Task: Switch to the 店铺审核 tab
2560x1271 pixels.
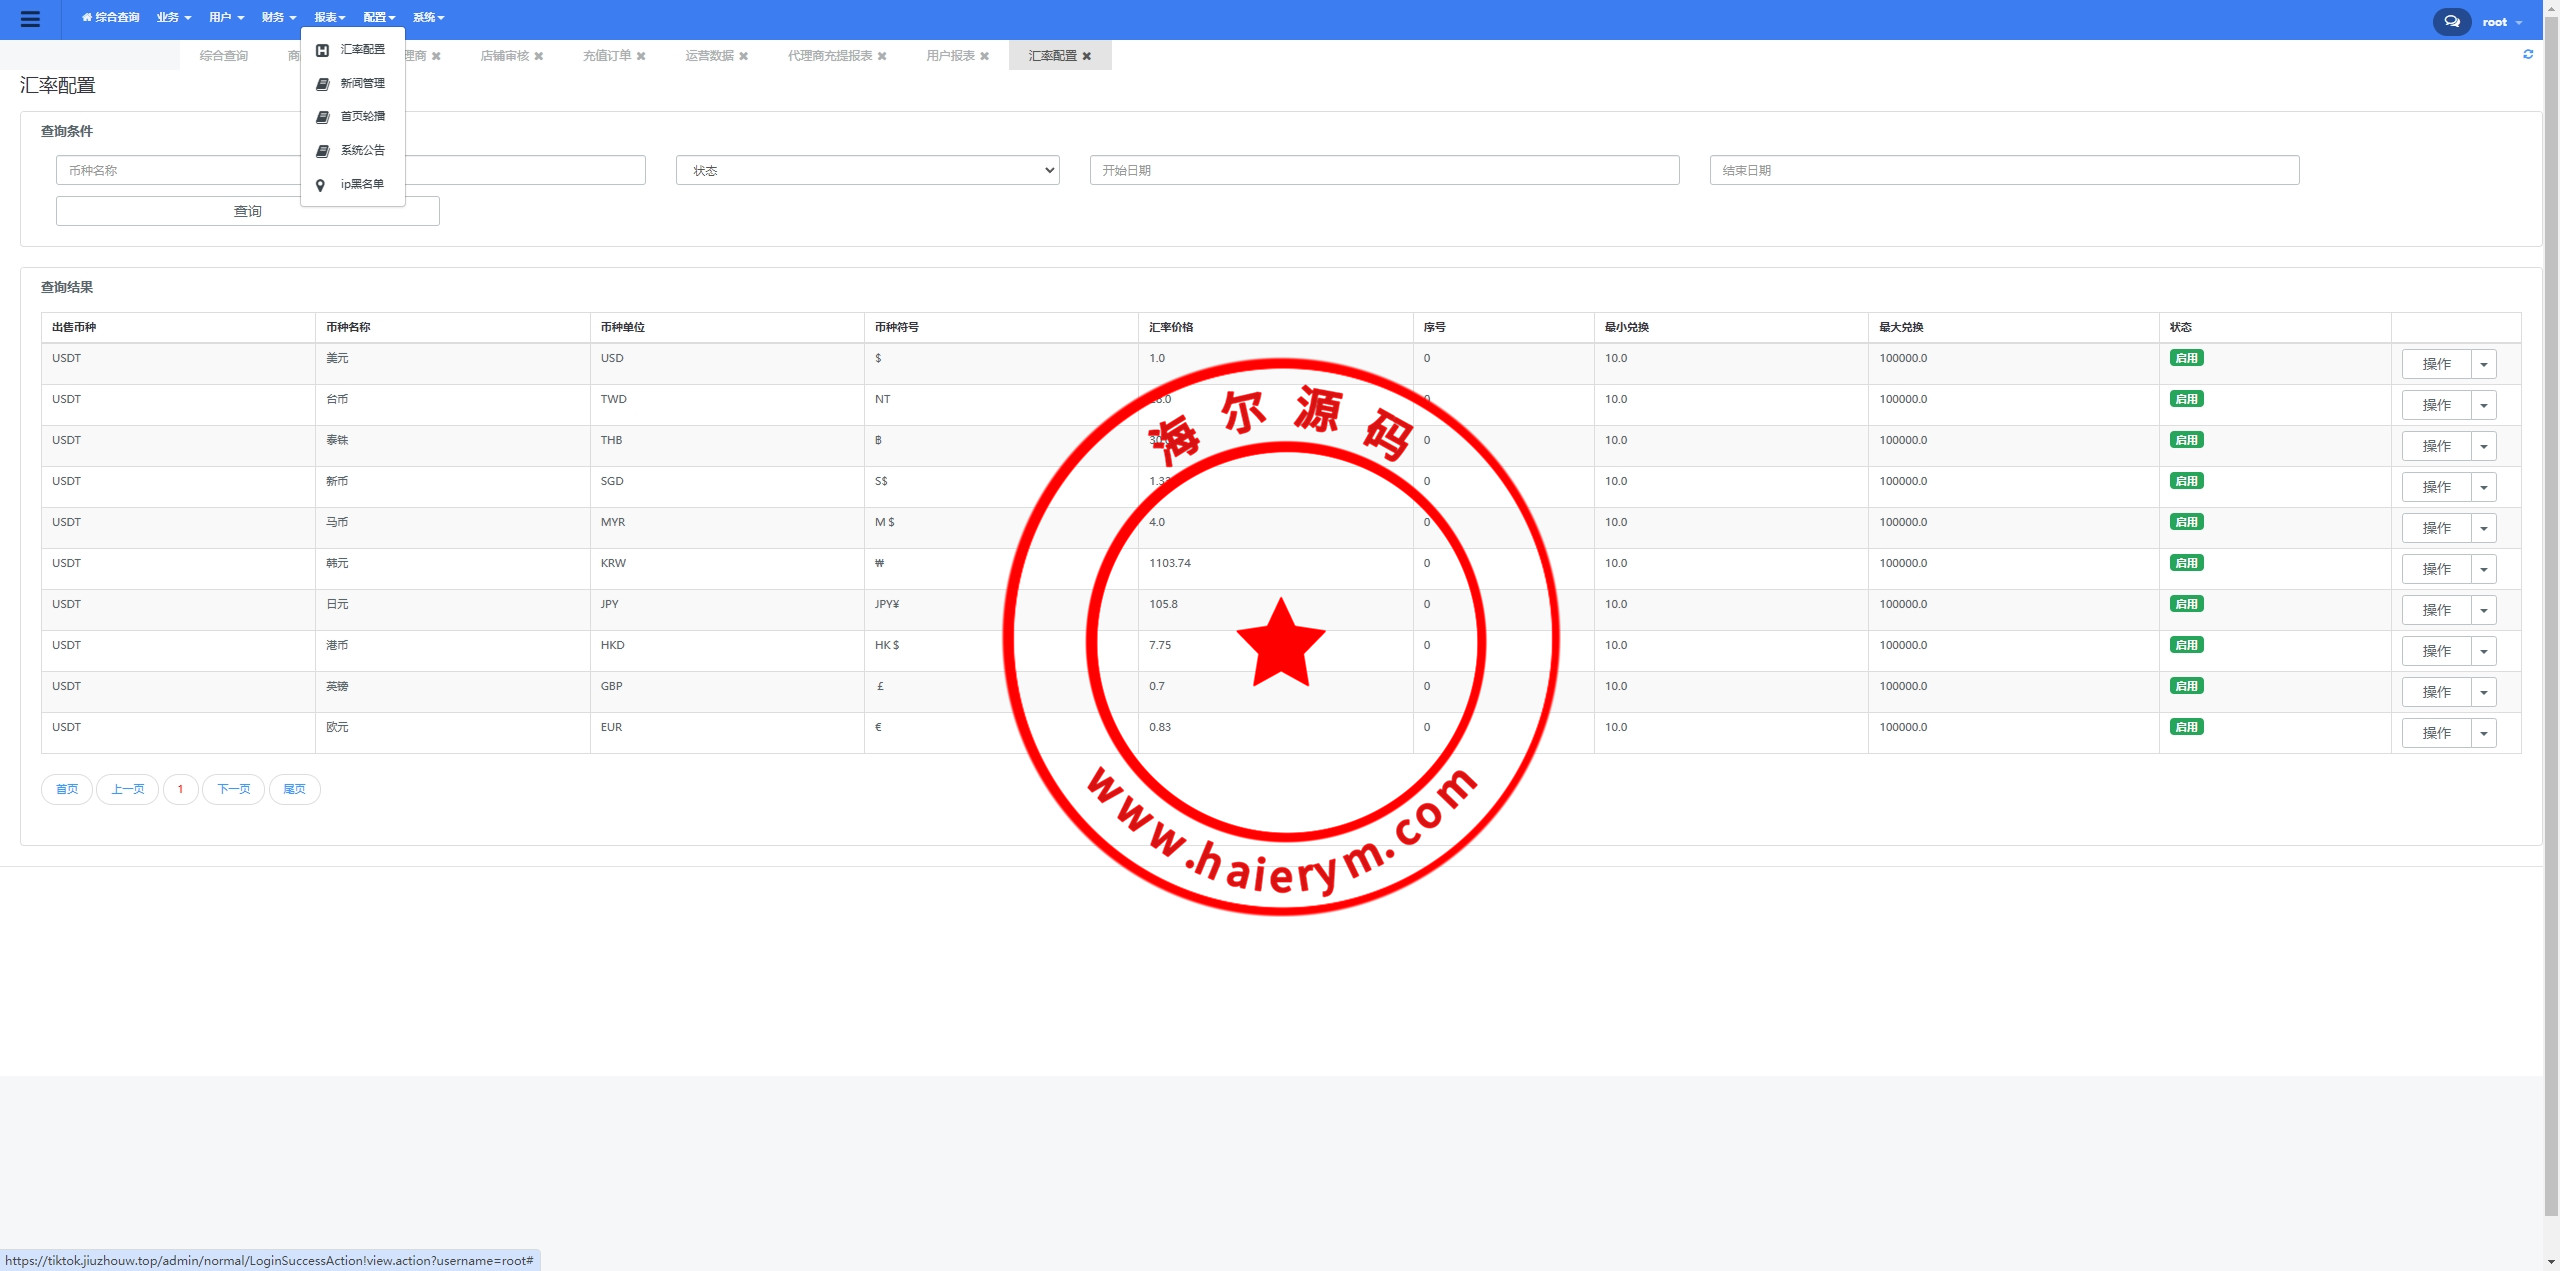Action: 504,56
